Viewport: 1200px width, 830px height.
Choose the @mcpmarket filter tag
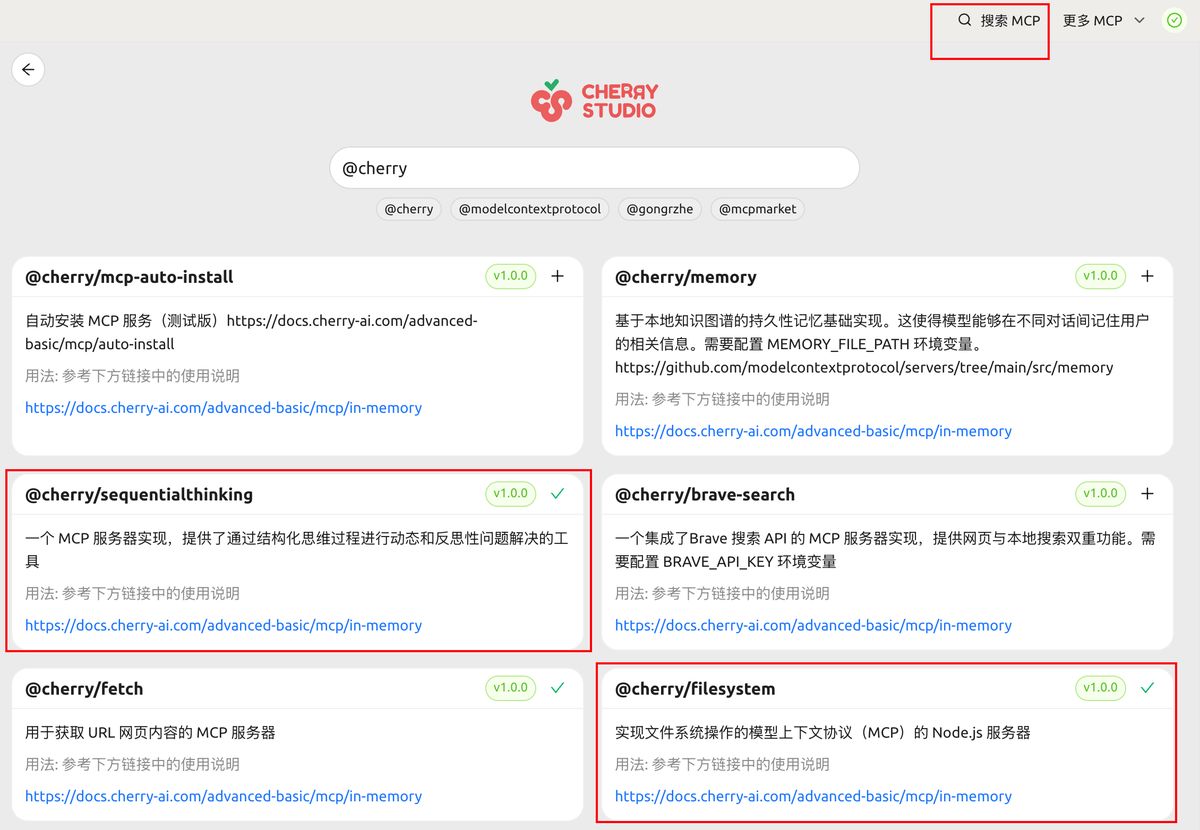pos(758,209)
